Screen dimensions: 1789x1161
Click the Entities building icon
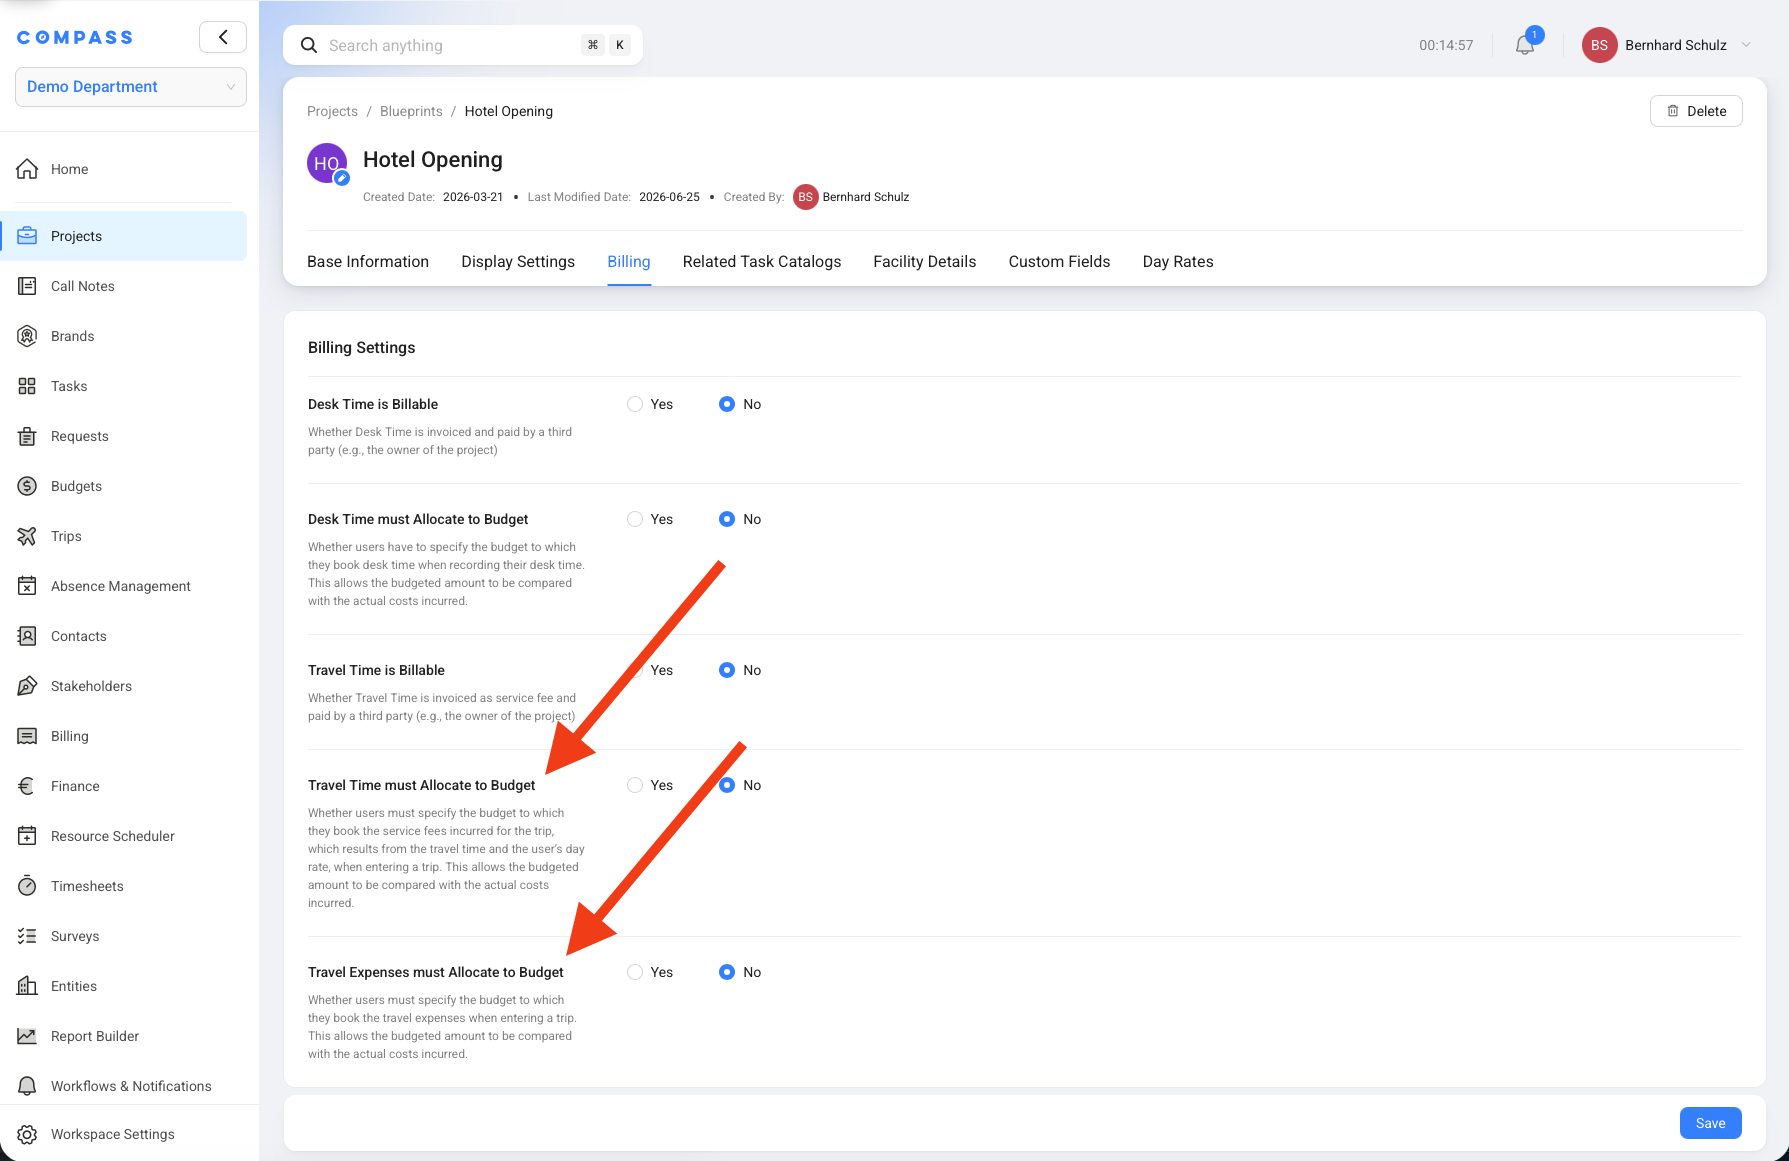coord(27,986)
